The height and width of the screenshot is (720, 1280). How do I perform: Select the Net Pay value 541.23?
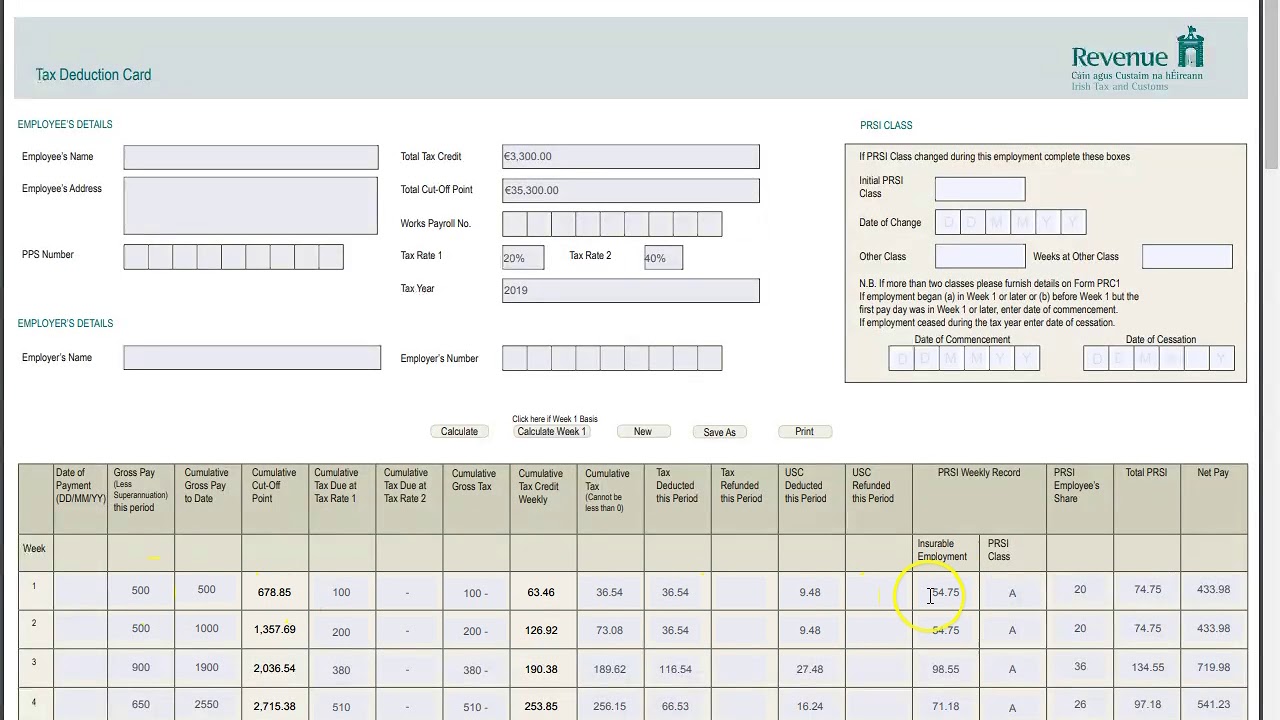(1213, 705)
